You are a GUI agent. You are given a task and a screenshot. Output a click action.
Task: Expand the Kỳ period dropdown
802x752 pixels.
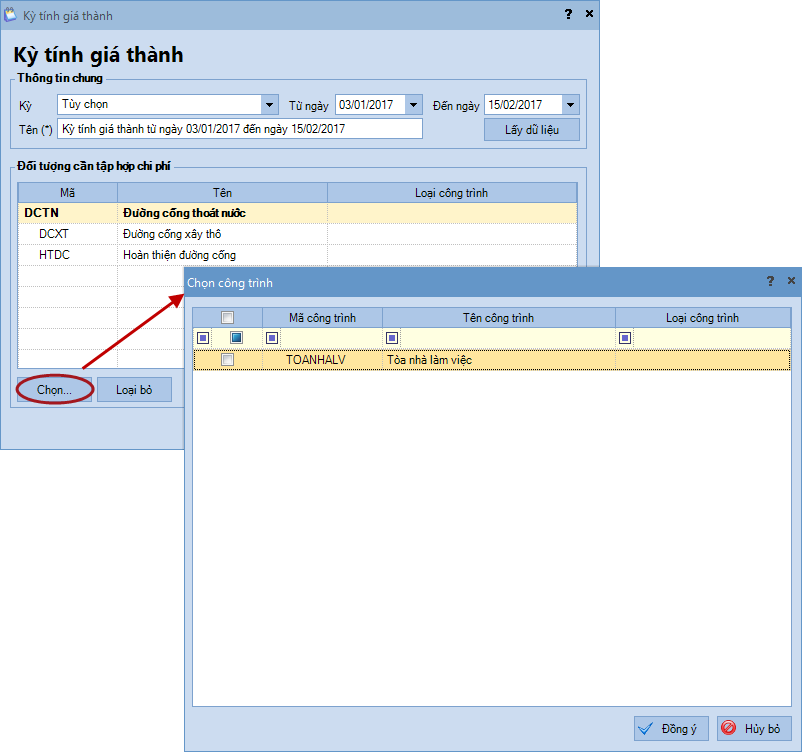click(269, 105)
